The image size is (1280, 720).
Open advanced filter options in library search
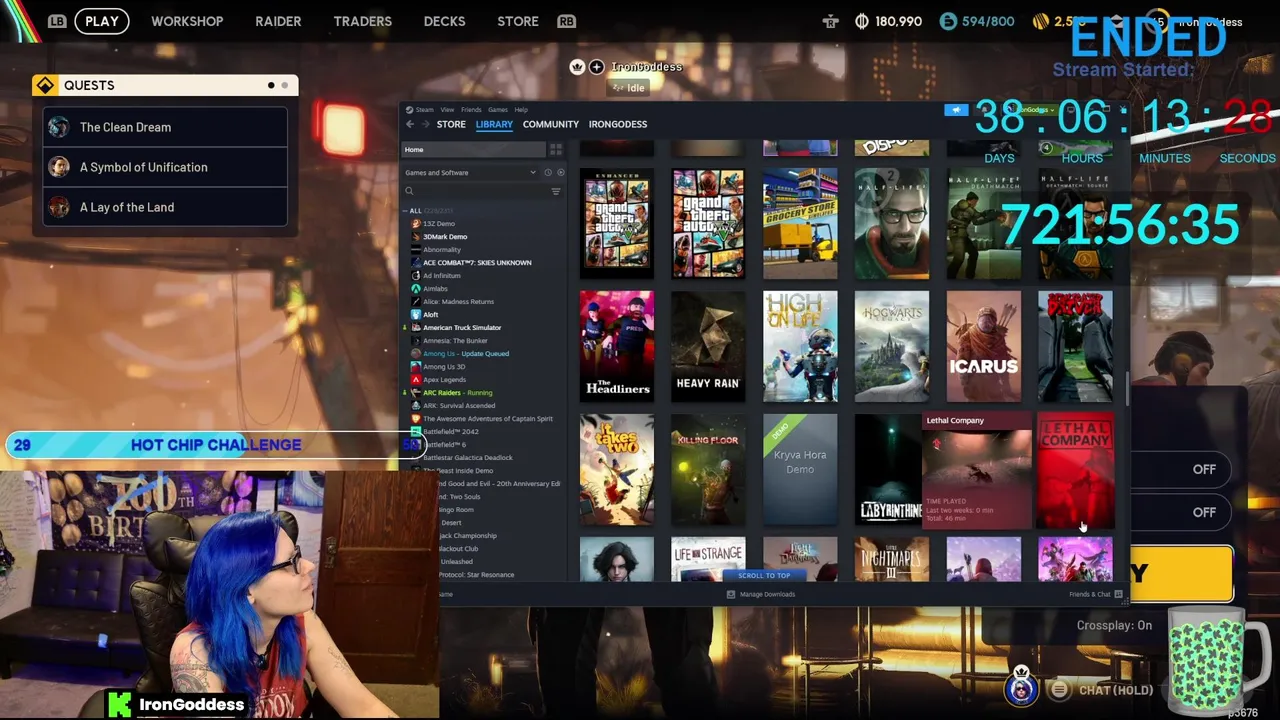click(556, 191)
